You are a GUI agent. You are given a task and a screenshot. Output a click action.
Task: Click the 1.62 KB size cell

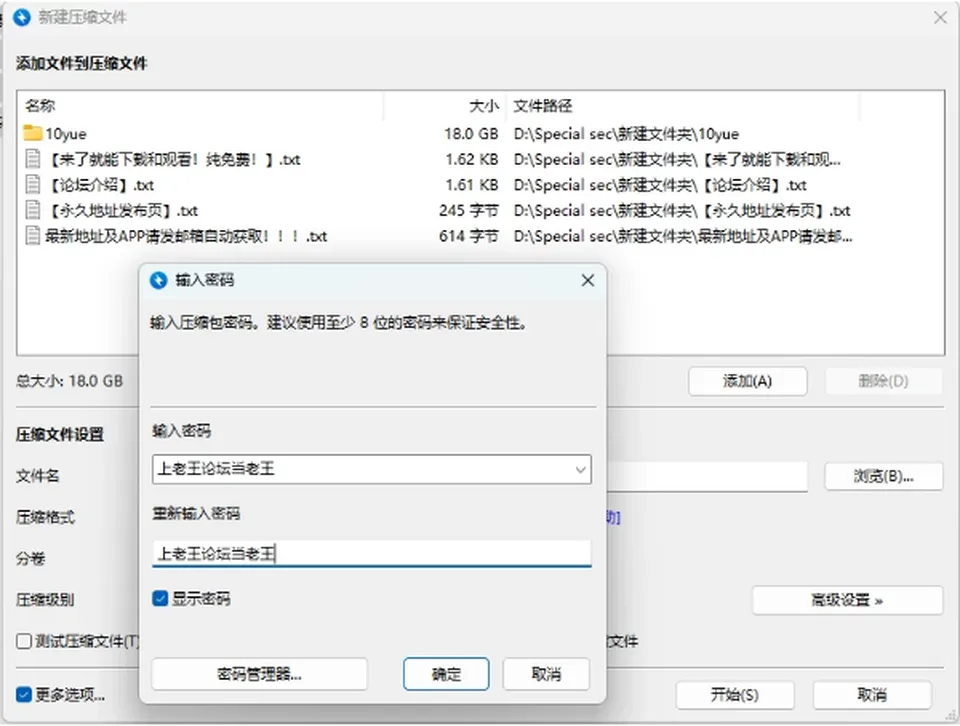click(471, 159)
